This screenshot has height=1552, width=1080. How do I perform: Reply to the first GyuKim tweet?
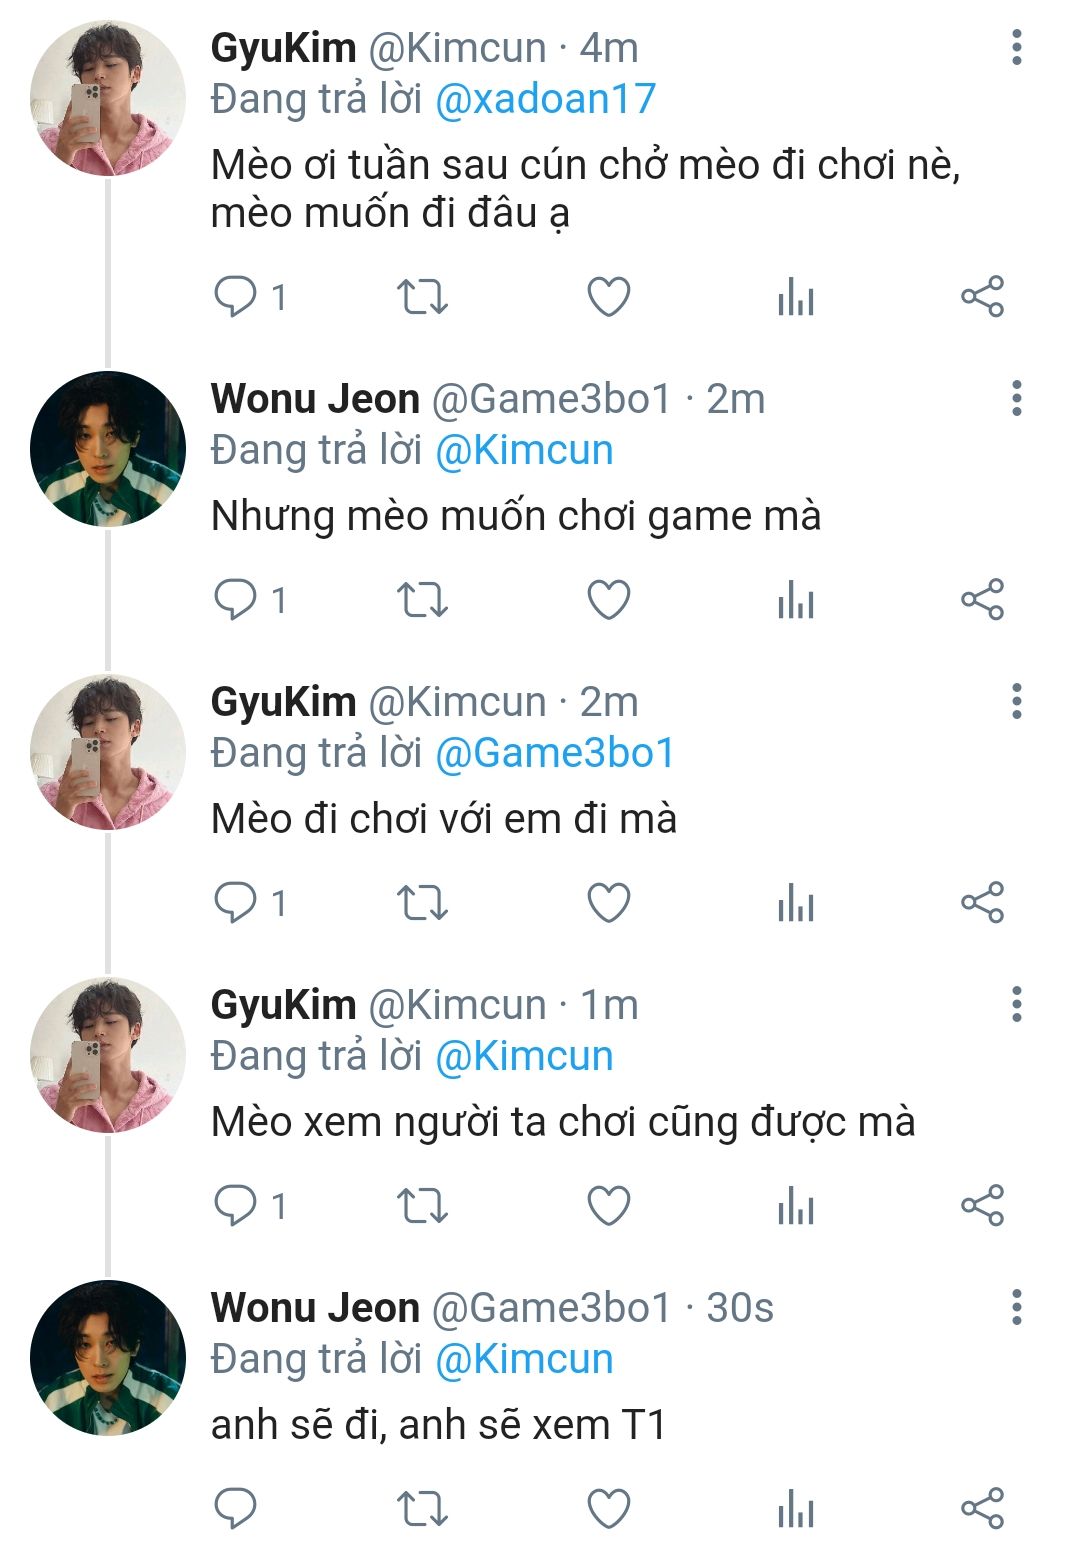(236, 297)
